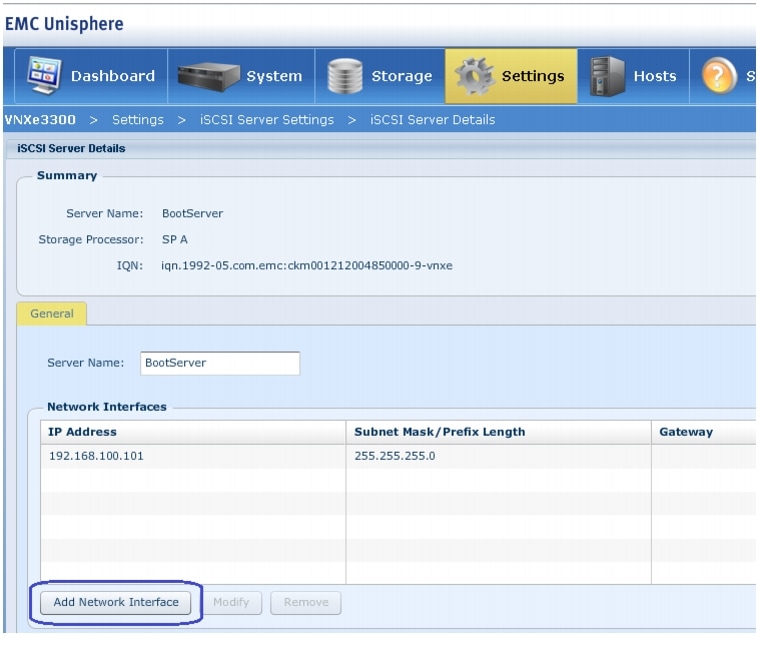The width and height of the screenshot is (760, 663).
Task: Click the Add Network Interface button
Action: pyautogui.click(x=116, y=602)
